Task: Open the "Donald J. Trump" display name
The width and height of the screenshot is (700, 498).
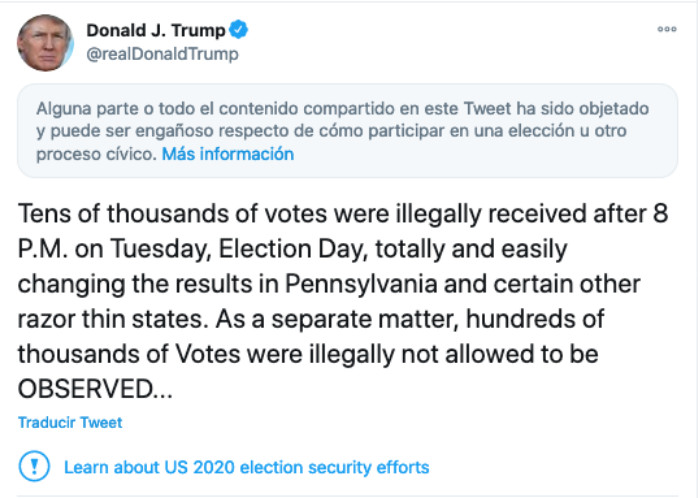Action: coord(155,30)
